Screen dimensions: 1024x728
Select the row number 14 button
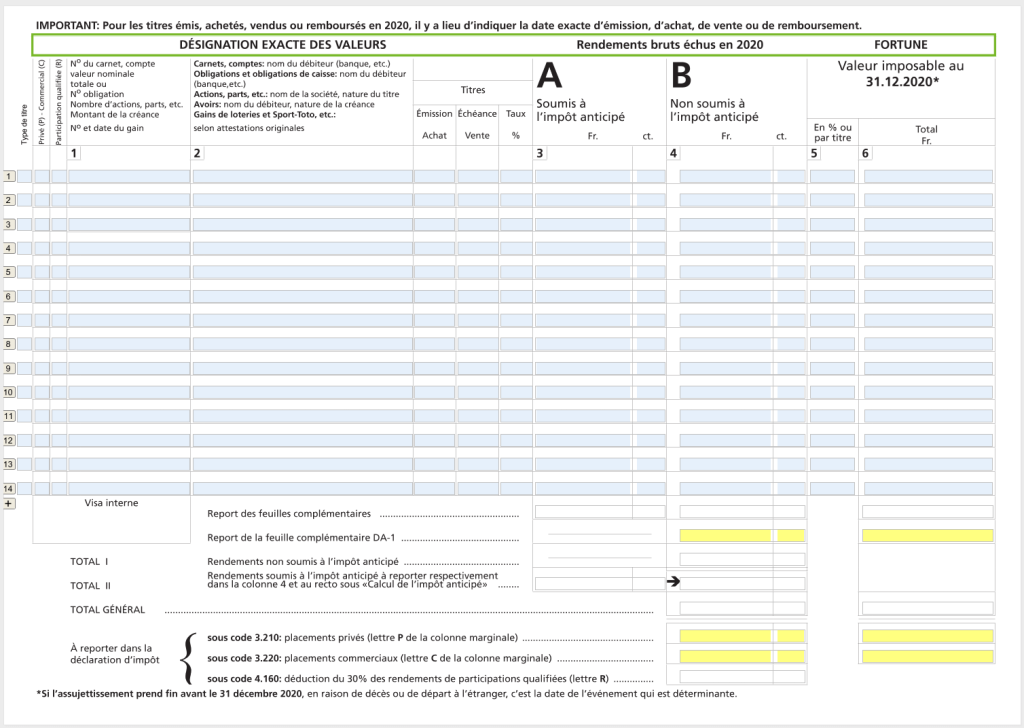(x=9, y=488)
